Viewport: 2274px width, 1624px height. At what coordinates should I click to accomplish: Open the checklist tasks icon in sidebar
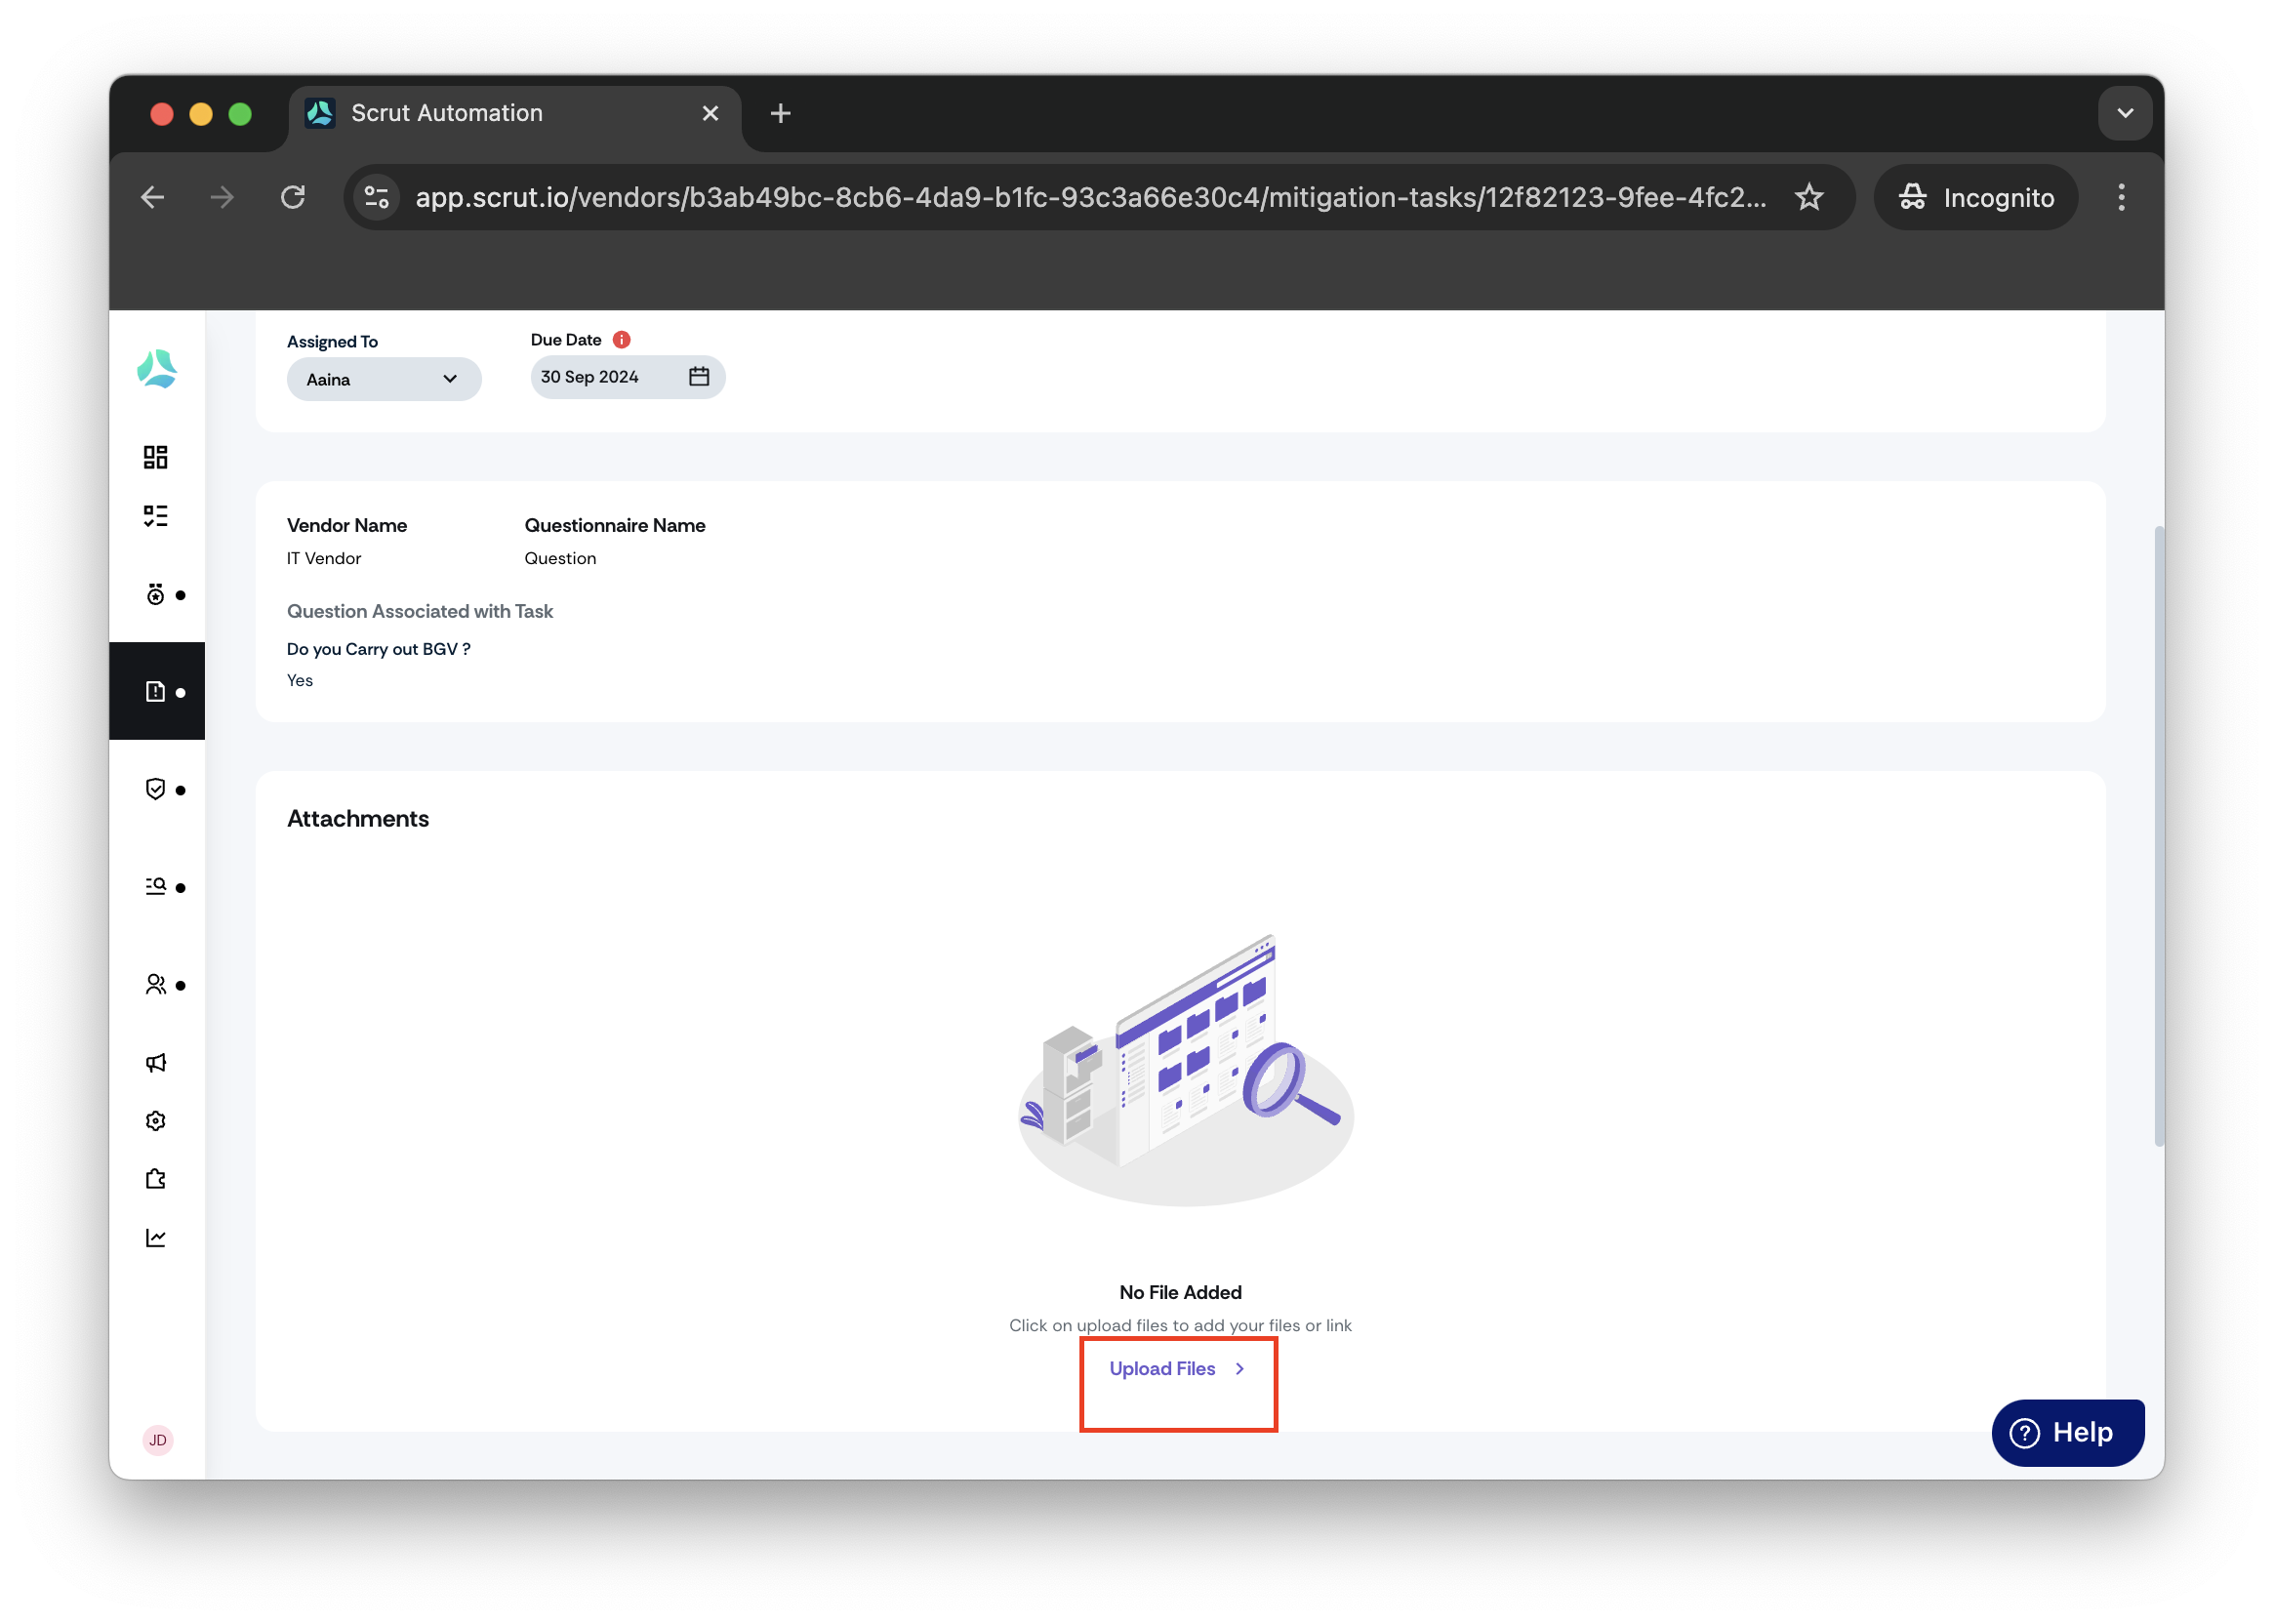[155, 516]
